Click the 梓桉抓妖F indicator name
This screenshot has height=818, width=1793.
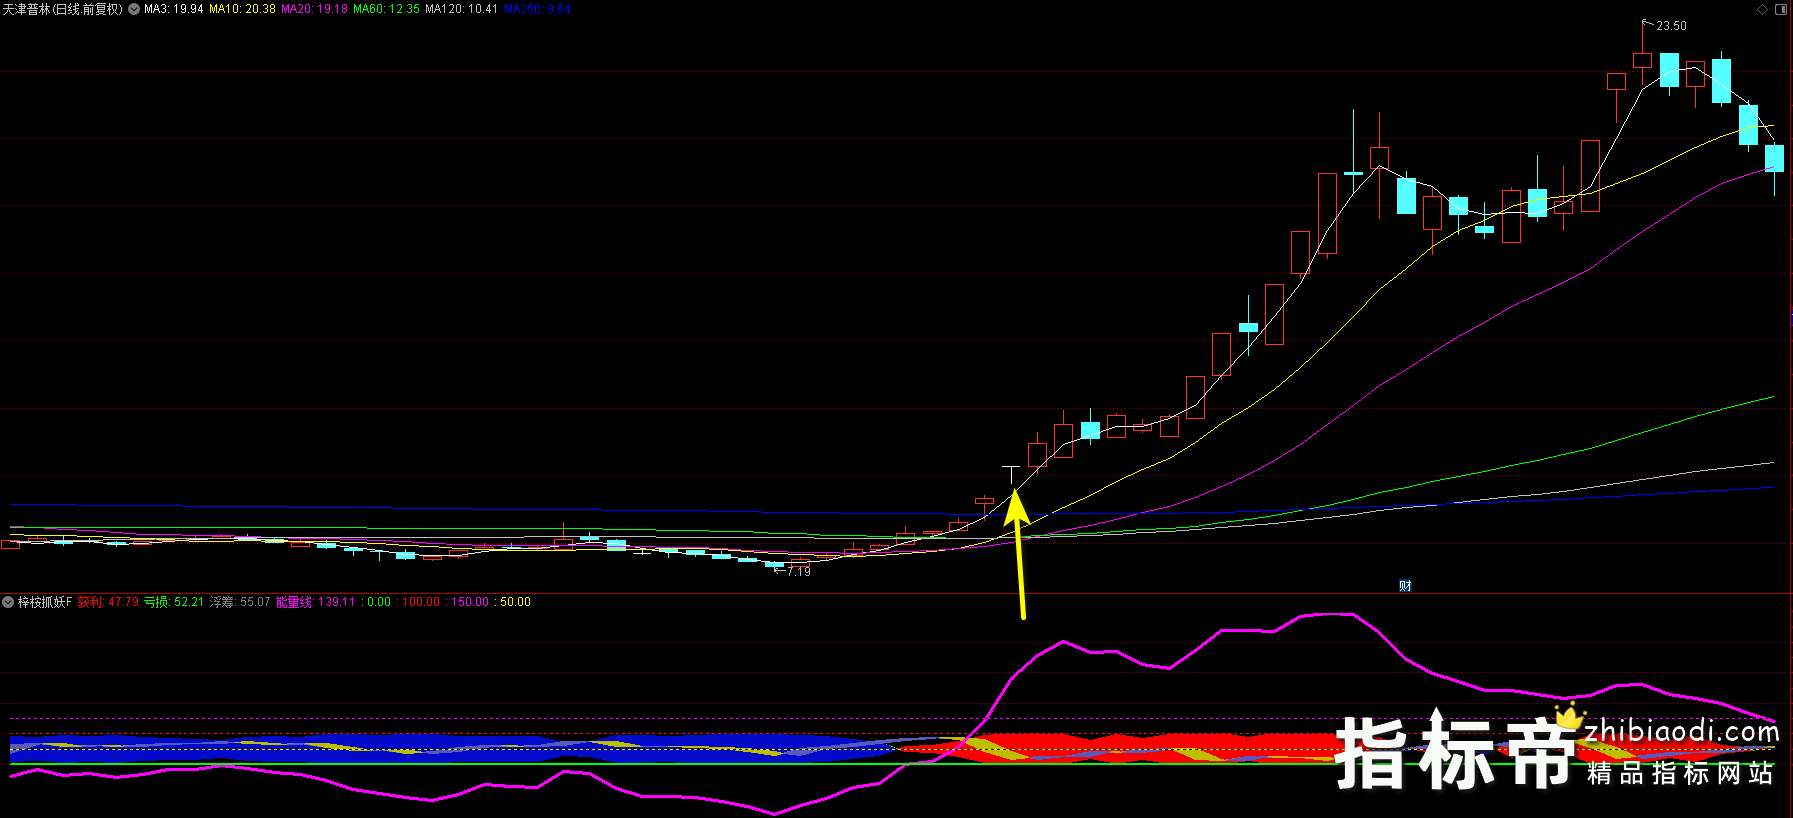[x=45, y=602]
